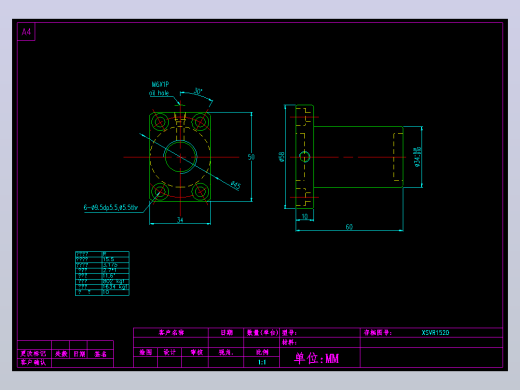This screenshot has width=520, height=390.
Task: Click the 15.5 value in parameter table
Action: tap(108, 259)
